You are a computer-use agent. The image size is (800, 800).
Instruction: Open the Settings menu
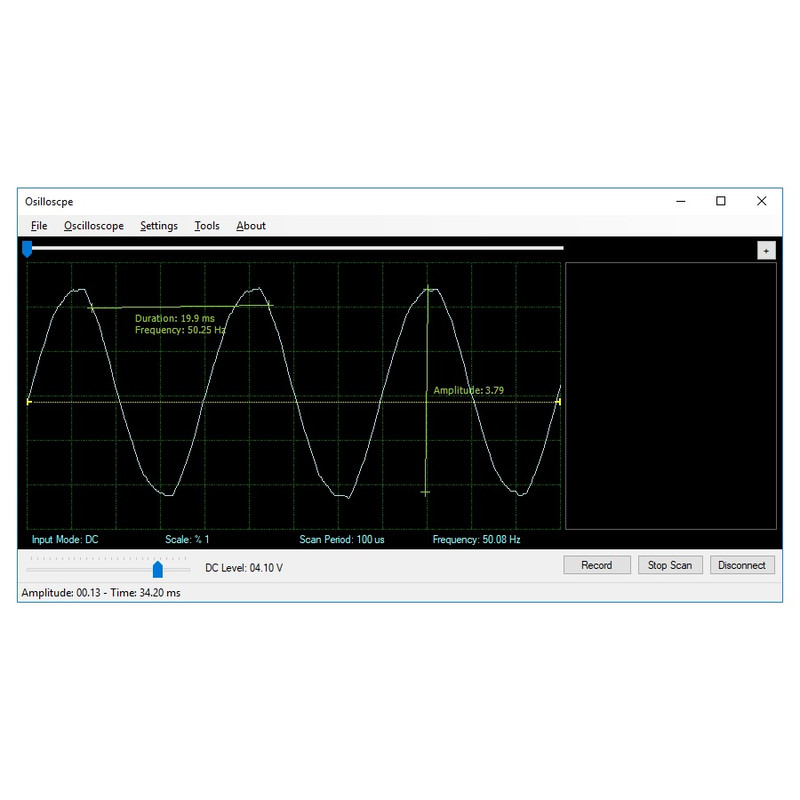click(159, 226)
